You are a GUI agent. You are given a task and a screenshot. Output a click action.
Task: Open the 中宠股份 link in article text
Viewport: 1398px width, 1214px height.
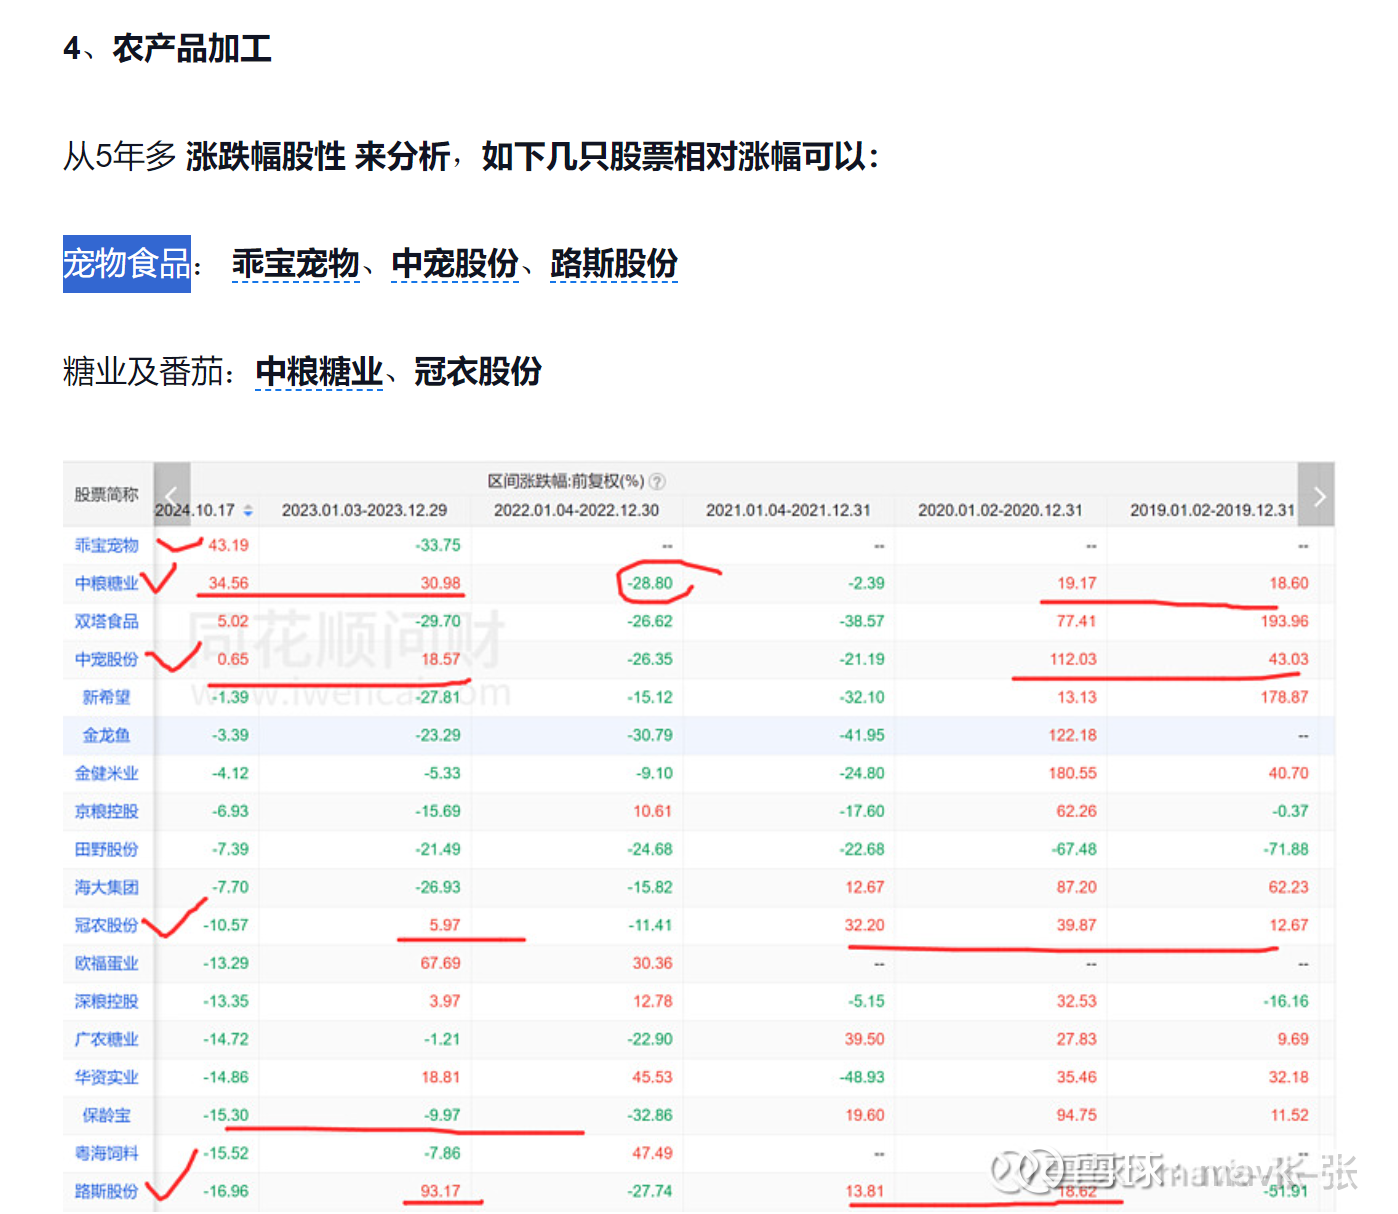pos(455,264)
